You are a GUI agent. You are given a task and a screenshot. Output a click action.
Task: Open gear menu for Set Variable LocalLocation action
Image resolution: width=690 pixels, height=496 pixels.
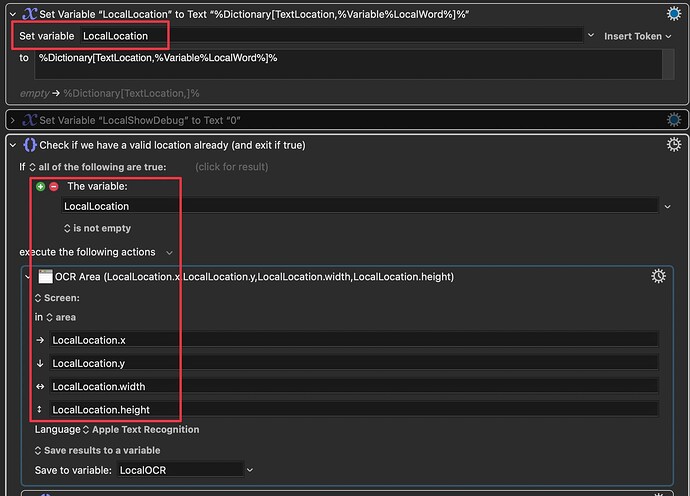[674, 13]
